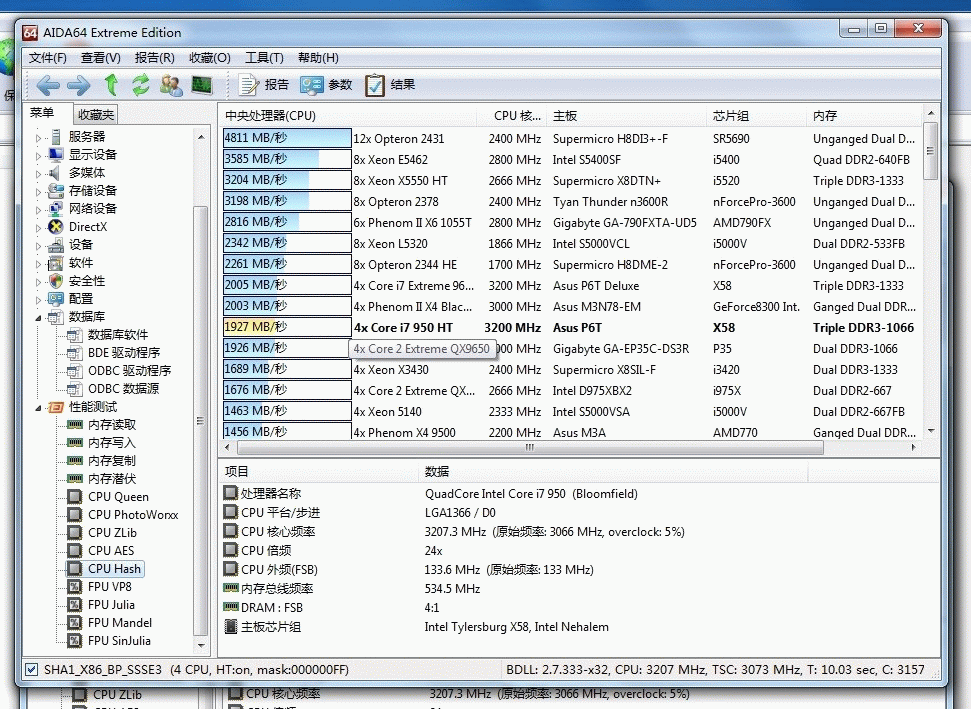The image size is (971, 709).
Task: Click the green monitor diagnostics toolbar icon
Action: pyautogui.click(x=202, y=86)
